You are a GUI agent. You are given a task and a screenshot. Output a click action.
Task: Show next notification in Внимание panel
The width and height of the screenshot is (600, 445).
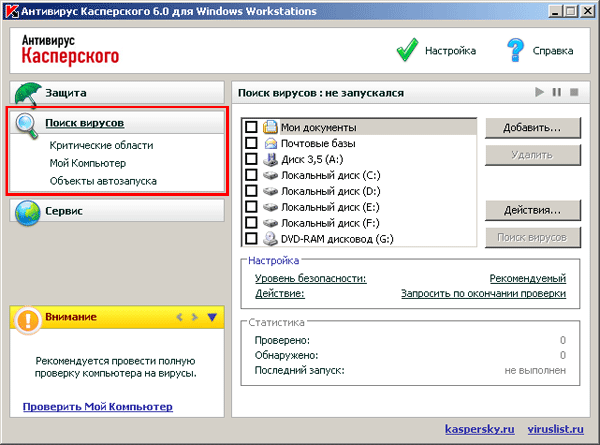[x=194, y=317]
